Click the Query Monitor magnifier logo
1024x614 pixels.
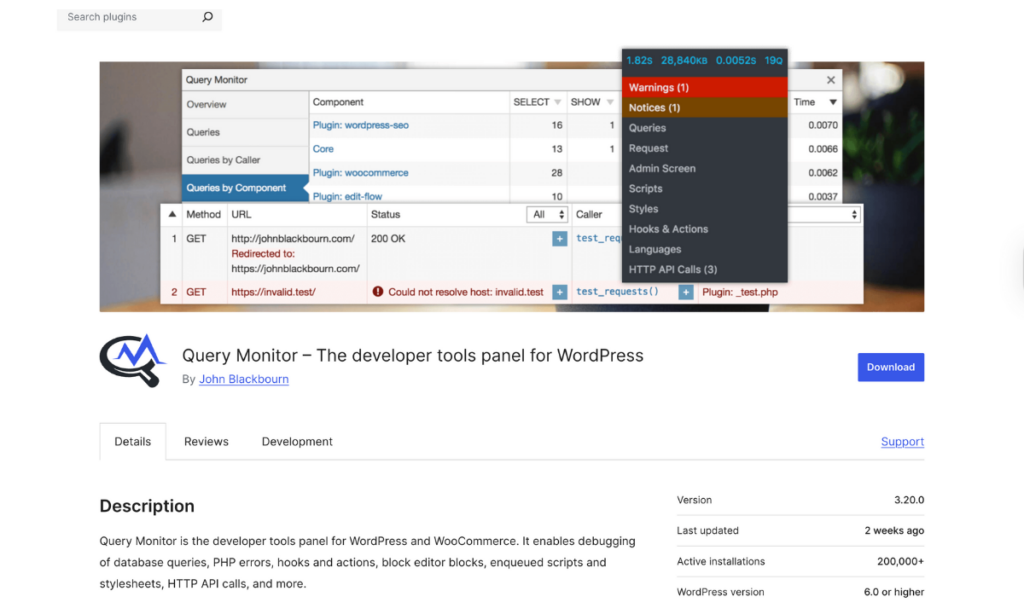tap(131, 361)
